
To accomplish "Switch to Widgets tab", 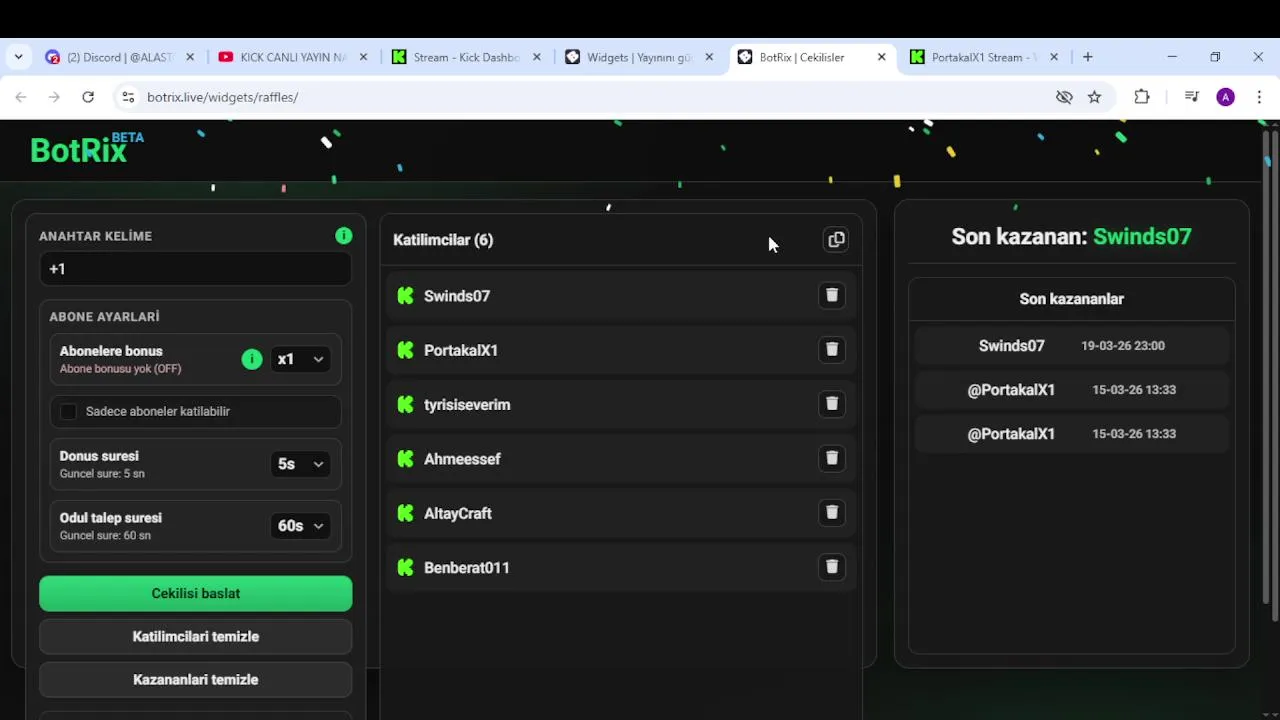I will (x=638, y=57).
